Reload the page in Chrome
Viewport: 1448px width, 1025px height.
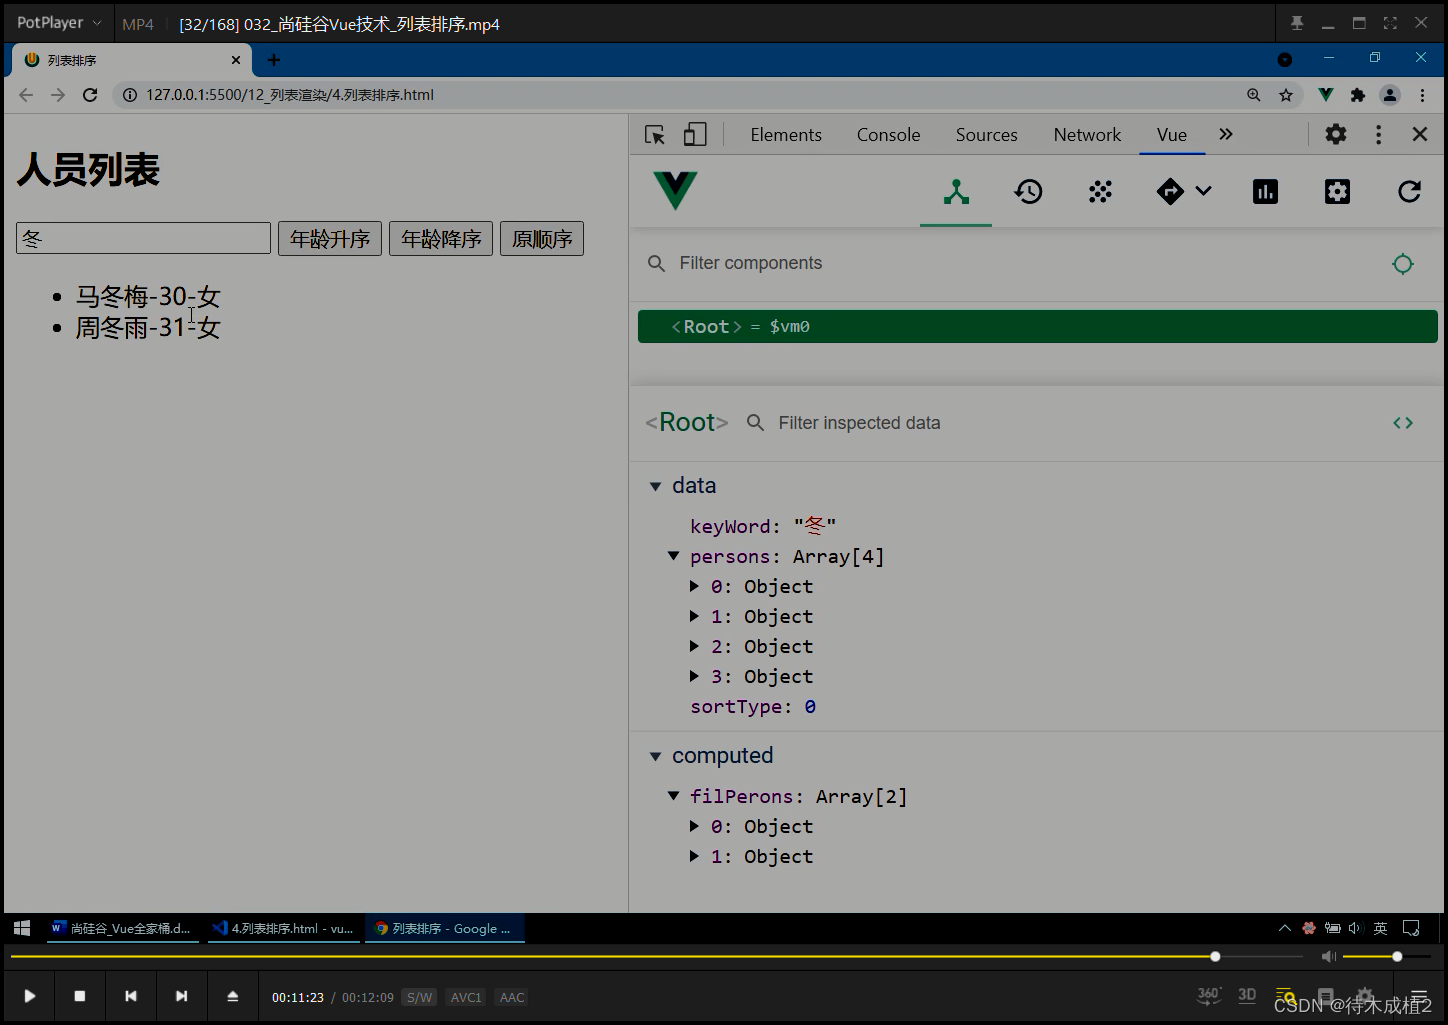coord(90,95)
